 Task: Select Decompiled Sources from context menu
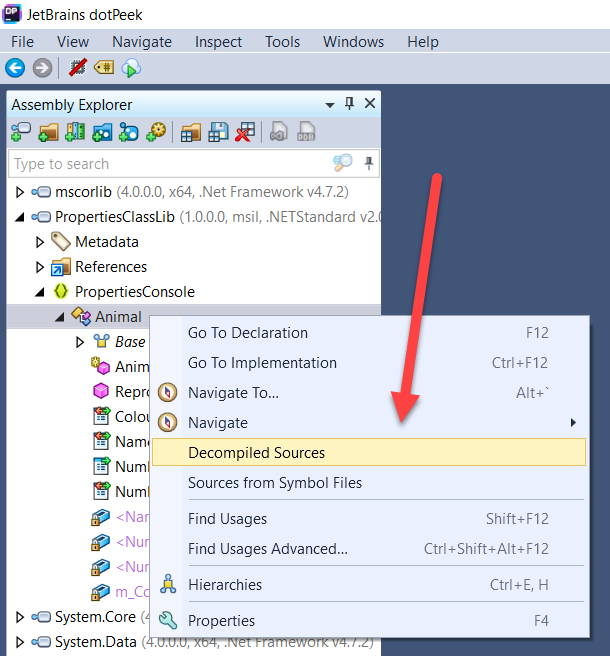tap(257, 452)
